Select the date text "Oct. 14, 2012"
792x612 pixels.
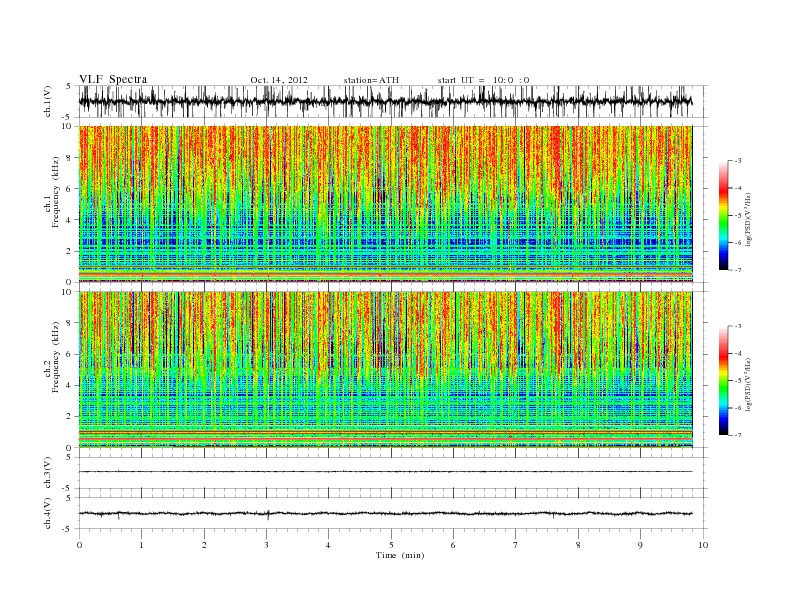(279, 80)
